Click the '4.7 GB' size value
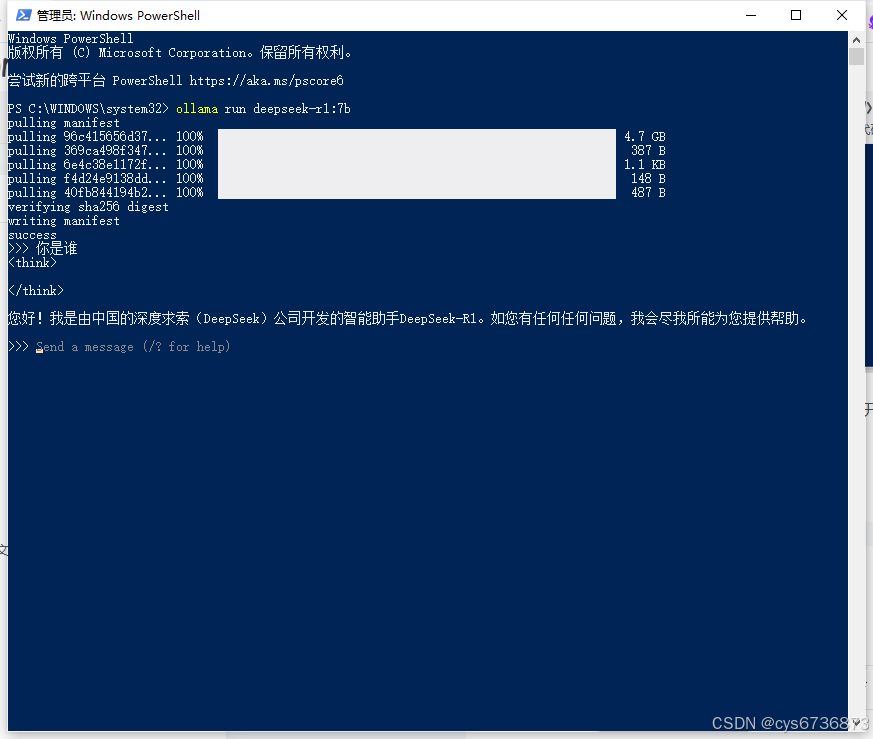The image size is (873, 739). click(645, 136)
